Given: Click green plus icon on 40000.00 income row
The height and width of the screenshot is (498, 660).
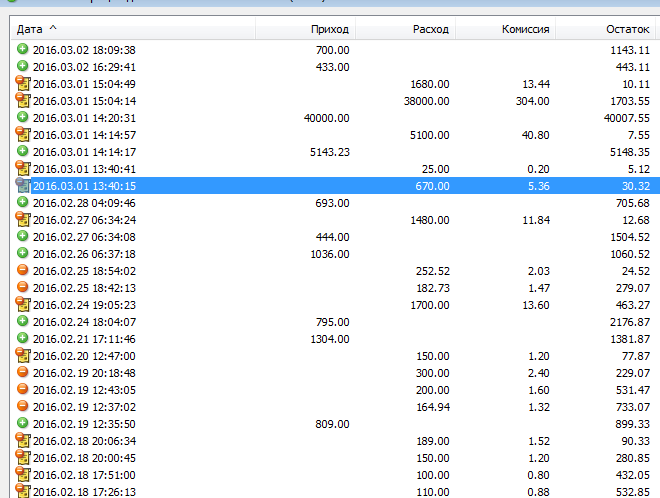Looking at the screenshot, I should point(23,117).
